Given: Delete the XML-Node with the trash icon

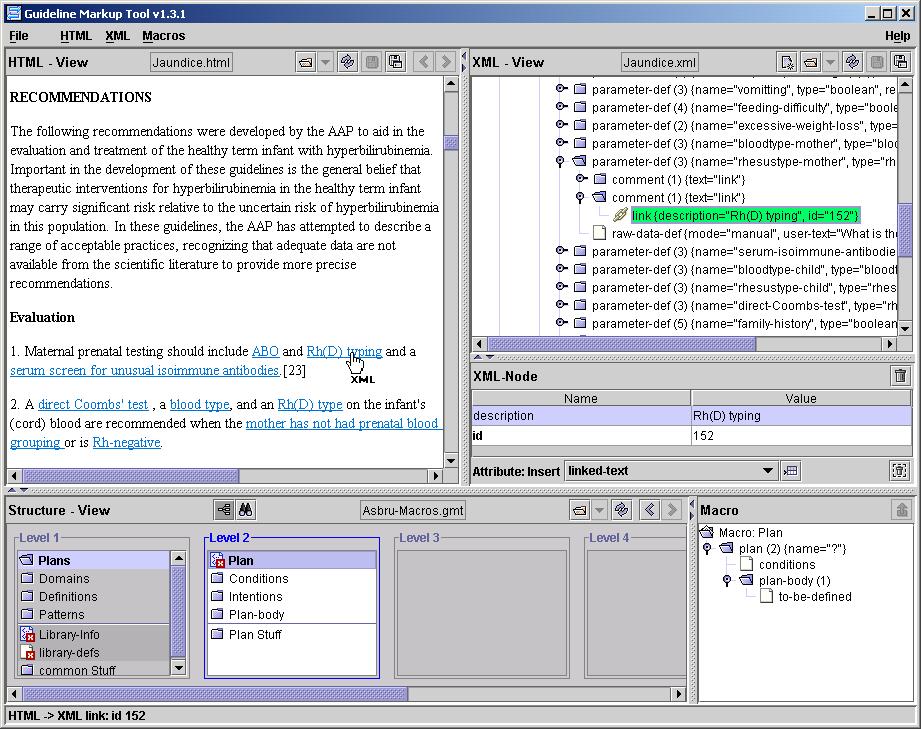Looking at the screenshot, I should 900,376.
